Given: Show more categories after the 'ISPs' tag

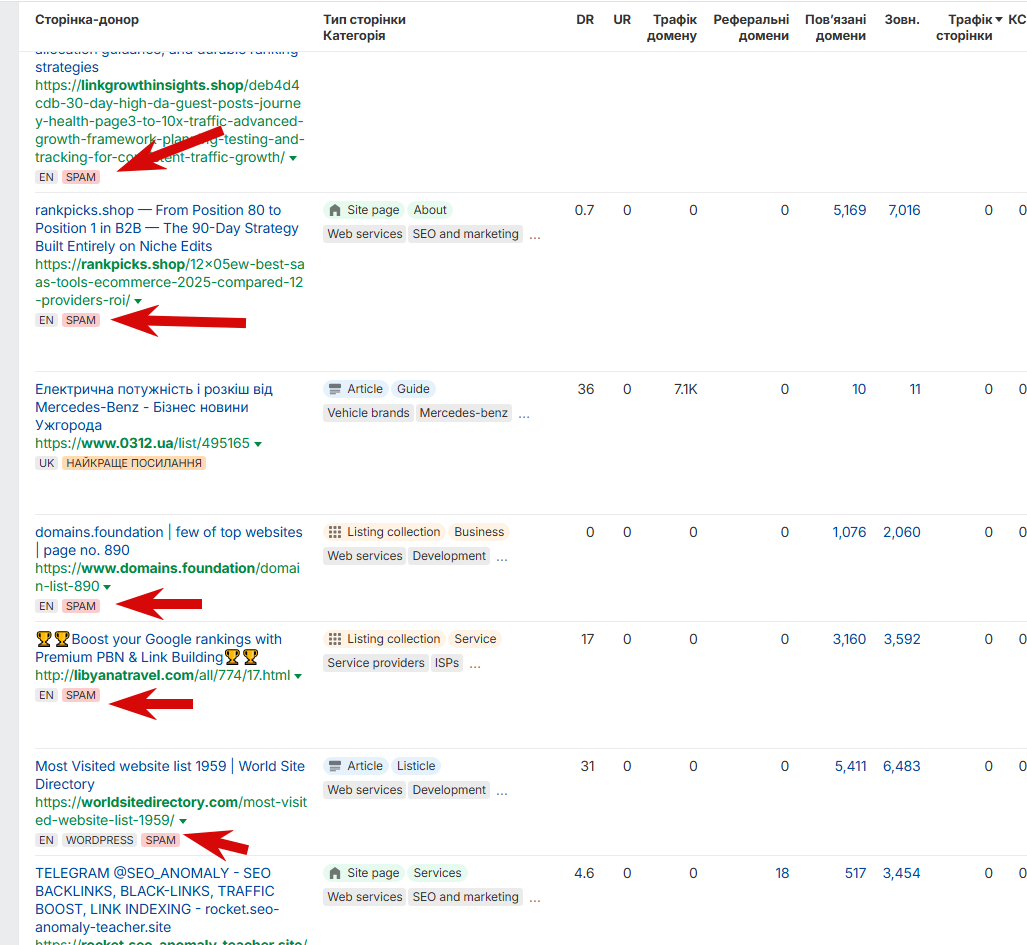Looking at the screenshot, I should [476, 664].
